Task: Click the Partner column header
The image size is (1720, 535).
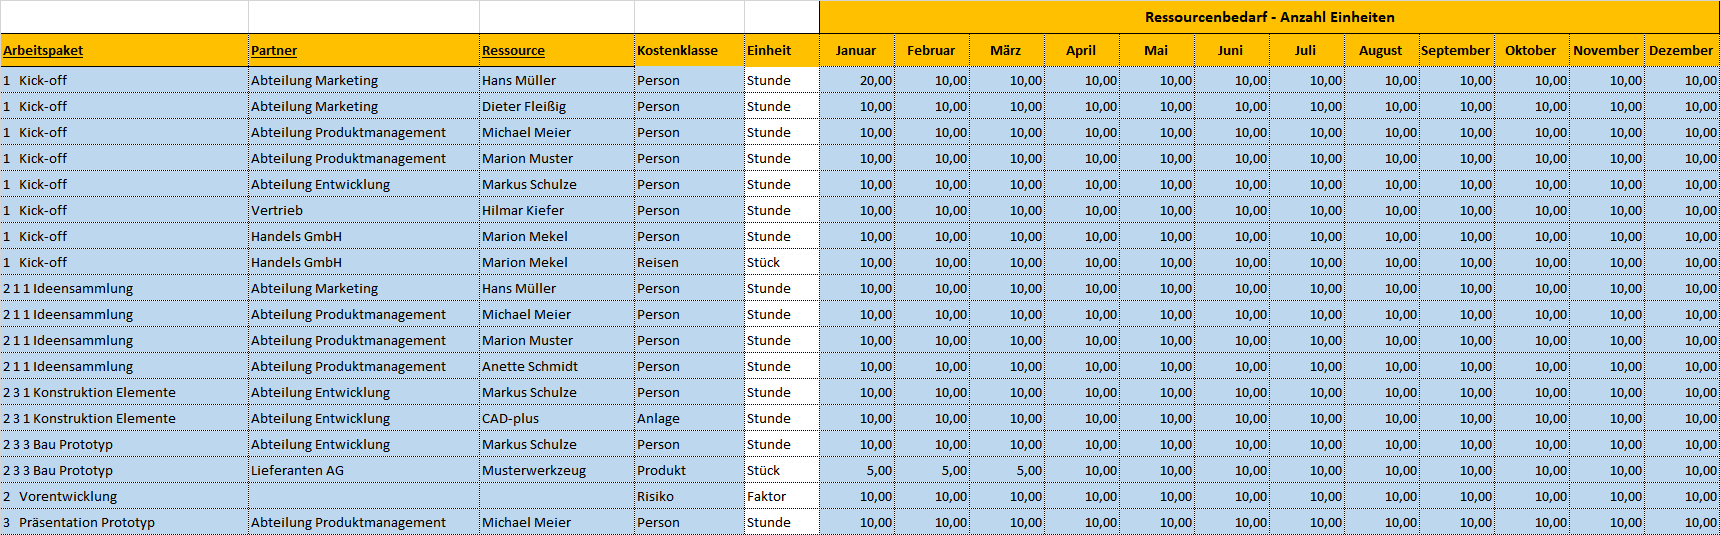Action: [x=364, y=50]
